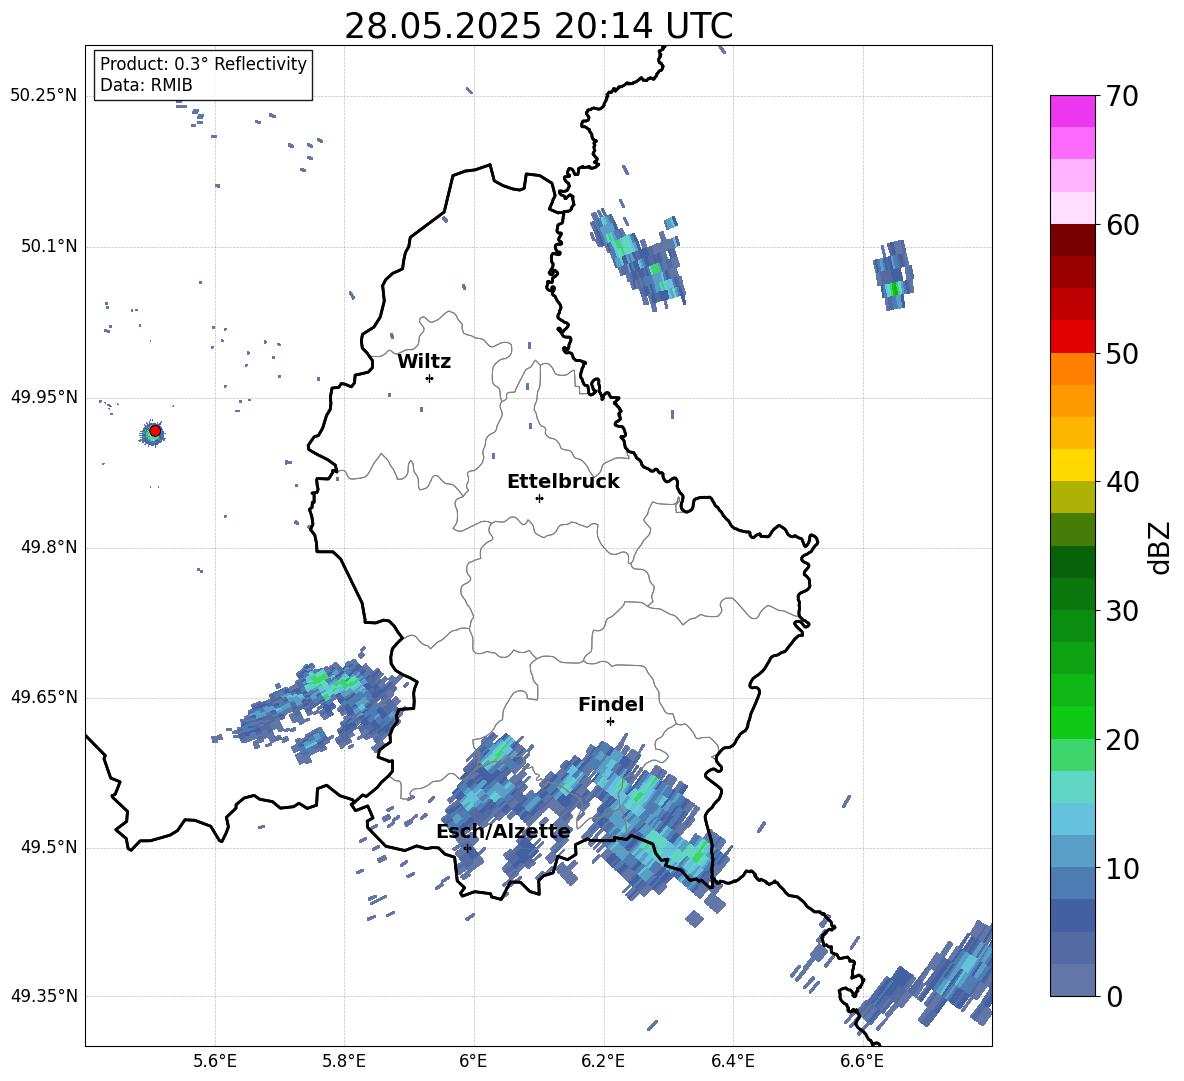This screenshot has height=1081, width=1184.
Task: Pick the dark green colorbar segment near 30
Action: (1072, 593)
